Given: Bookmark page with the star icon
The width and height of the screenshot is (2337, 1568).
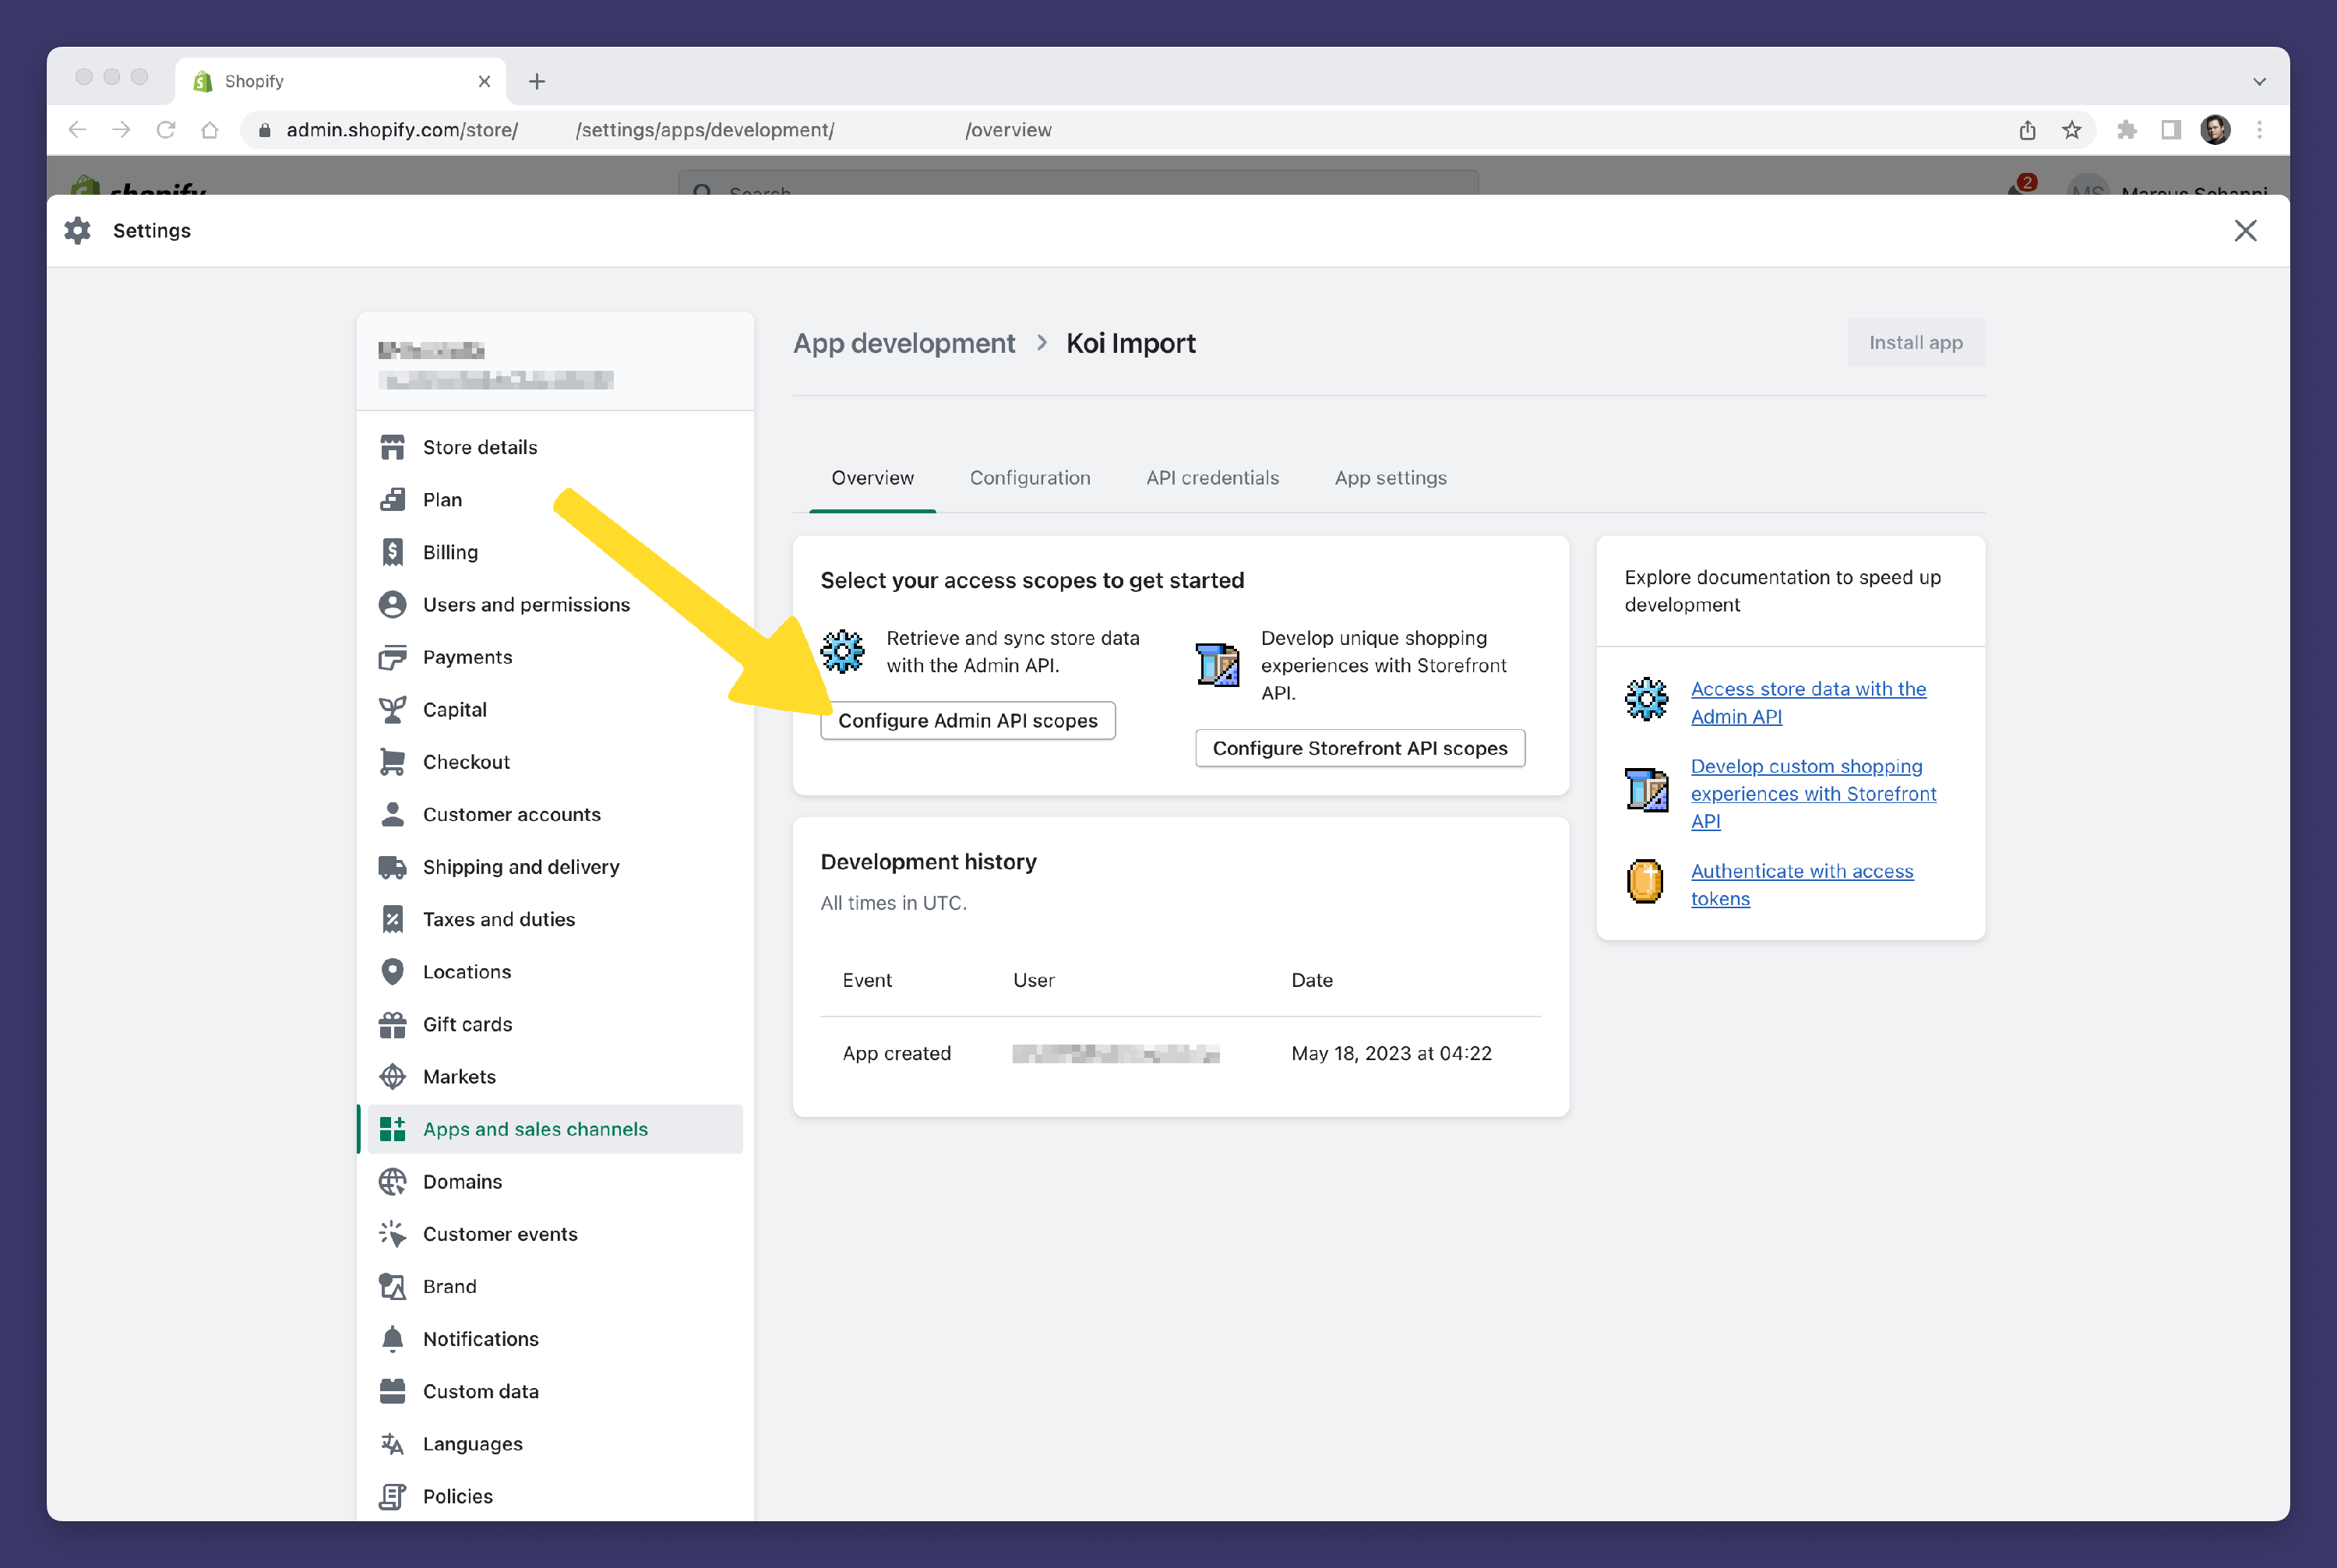Looking at the screenshot, I should tap(2071, 130).
